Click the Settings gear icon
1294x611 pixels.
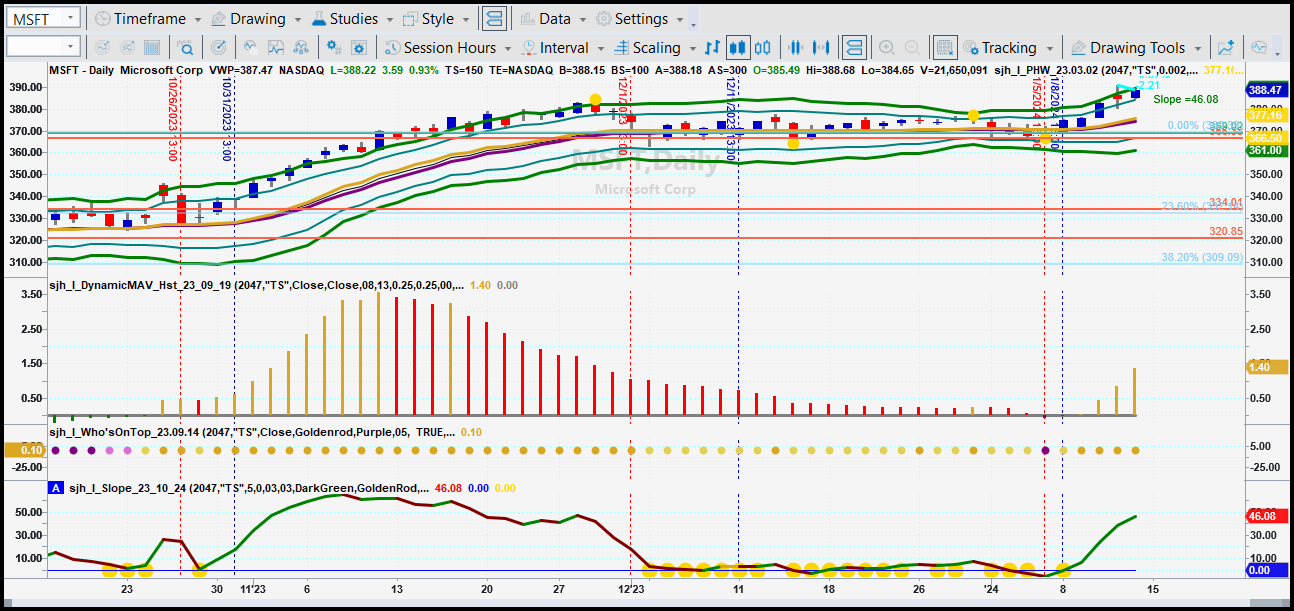pos(603,18)
